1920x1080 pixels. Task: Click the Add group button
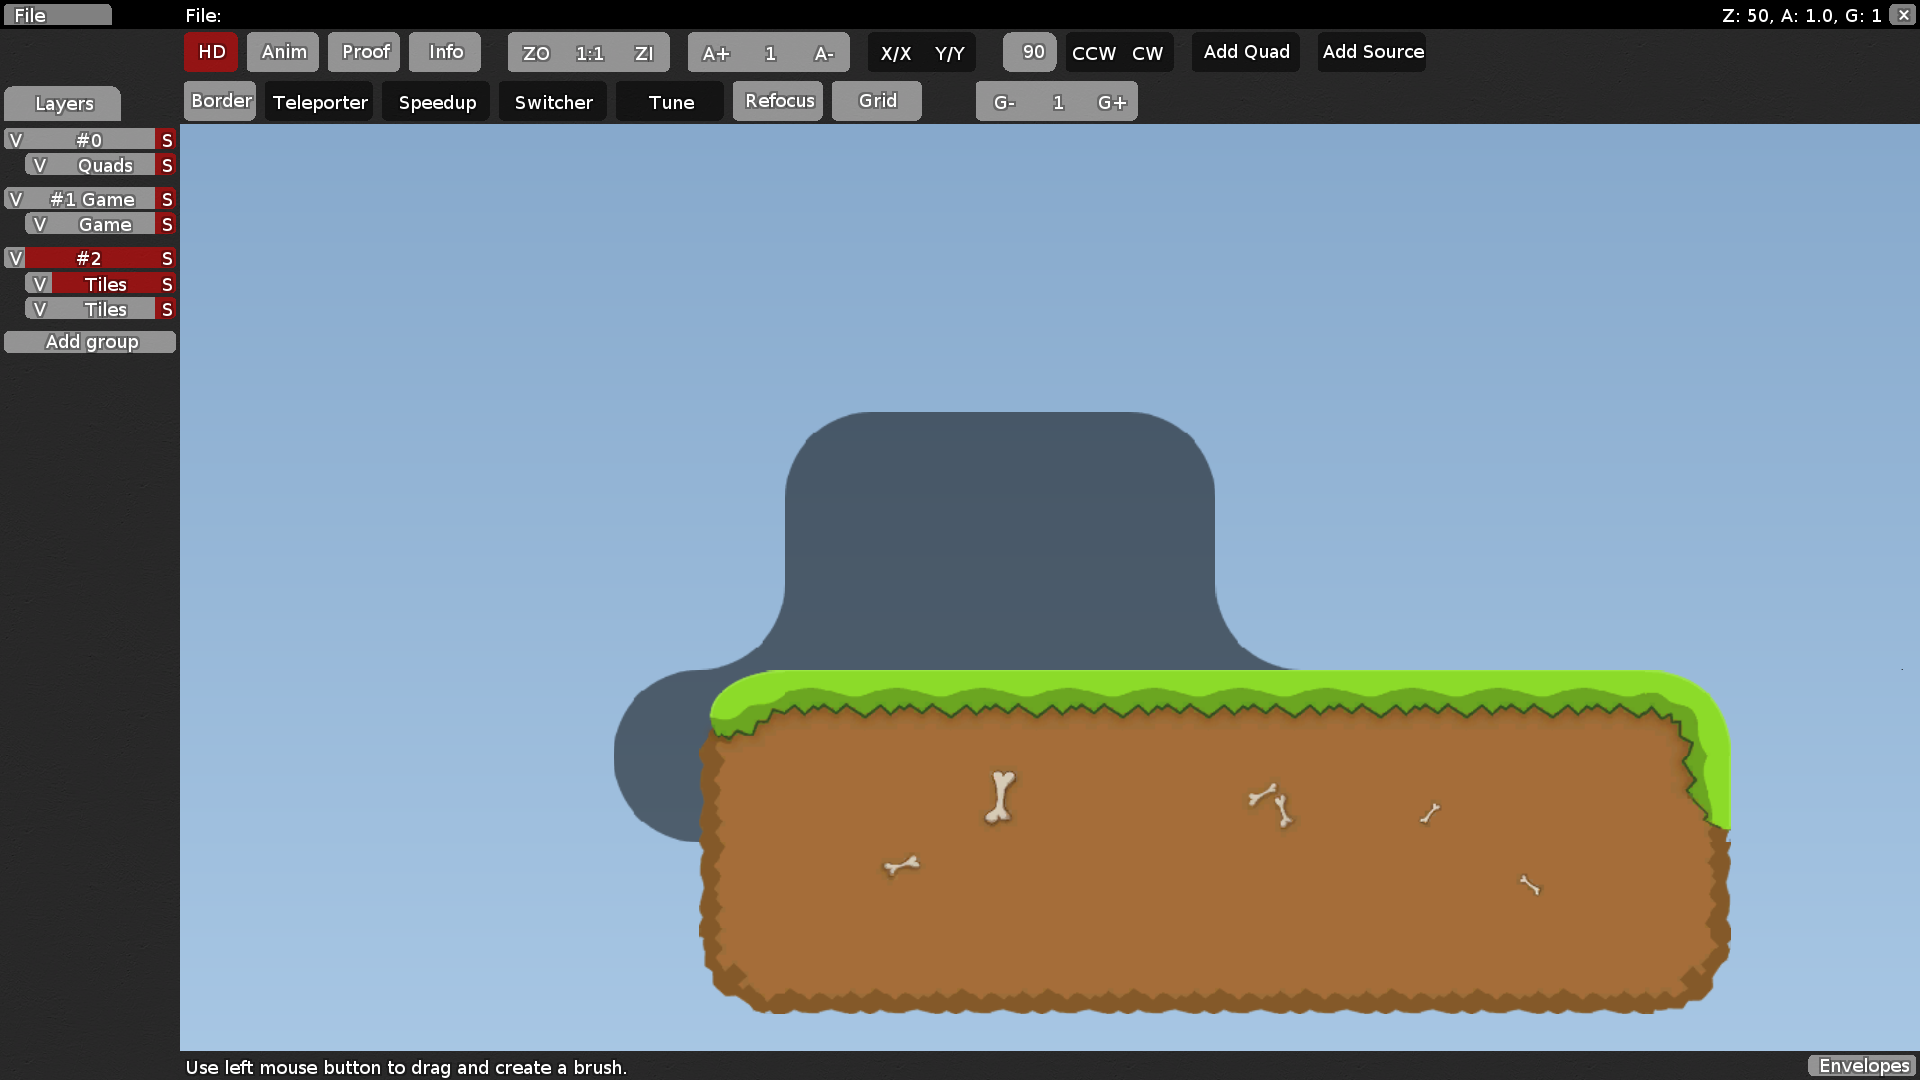pyautogui.click(x=90, y=342)
